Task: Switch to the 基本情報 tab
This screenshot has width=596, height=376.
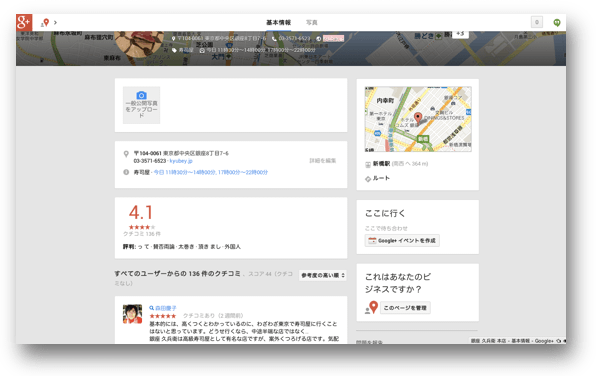Action: pyautogui.click(x=278, y=23)
